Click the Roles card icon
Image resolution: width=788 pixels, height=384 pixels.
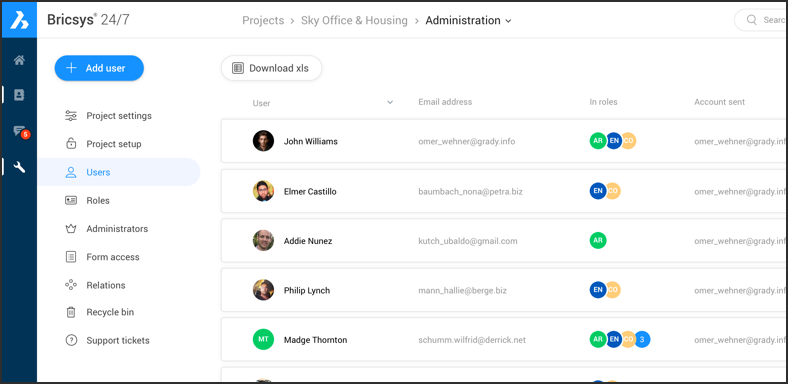coord(71,201)
